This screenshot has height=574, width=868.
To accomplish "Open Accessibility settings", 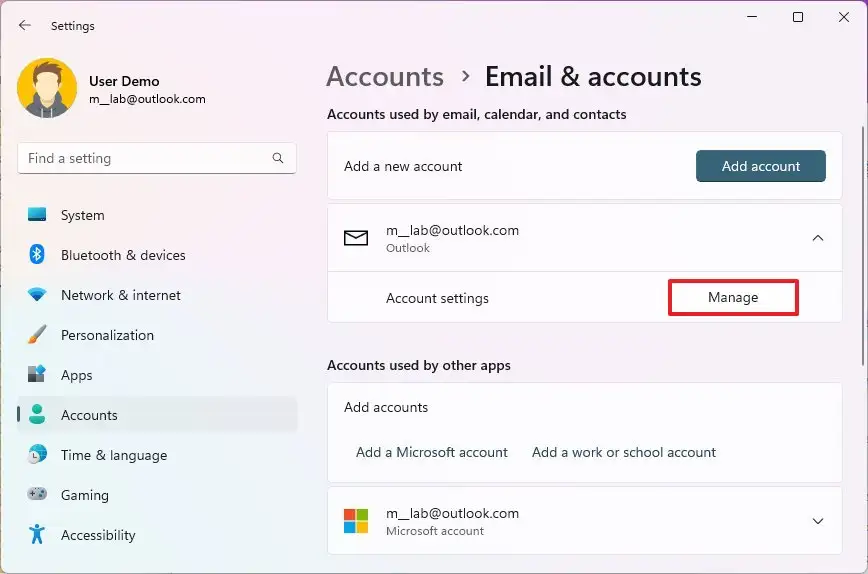I will pos(157,535).
